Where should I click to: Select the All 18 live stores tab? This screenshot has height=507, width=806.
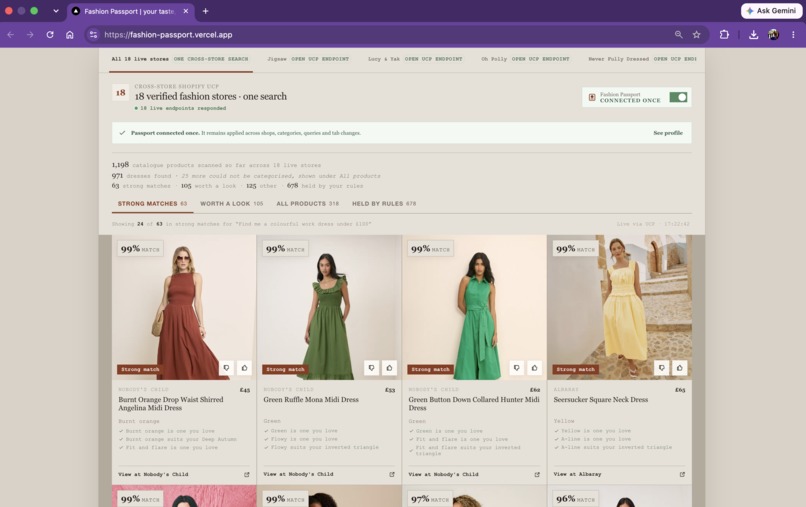pyautogui.click(x=180, y=59)
